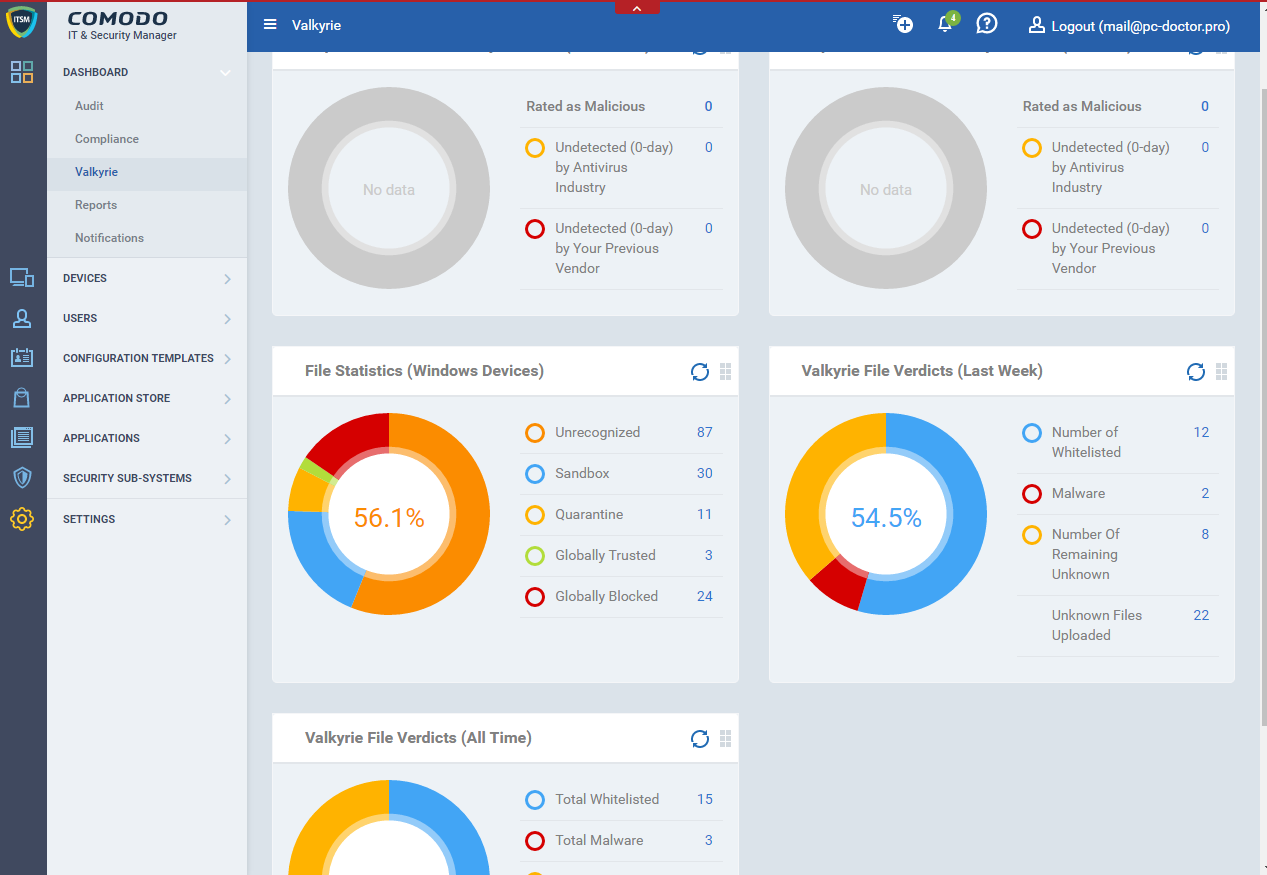Select Valkyrie in the dashboard menu
Image resolution: width=1267 pixels, height=875 pixels.
(96, 172)
